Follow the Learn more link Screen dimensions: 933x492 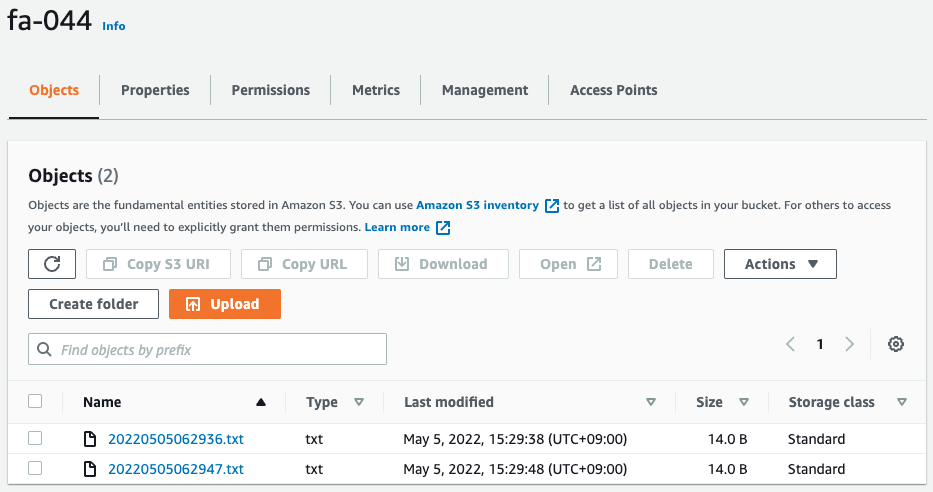(397, 227)
